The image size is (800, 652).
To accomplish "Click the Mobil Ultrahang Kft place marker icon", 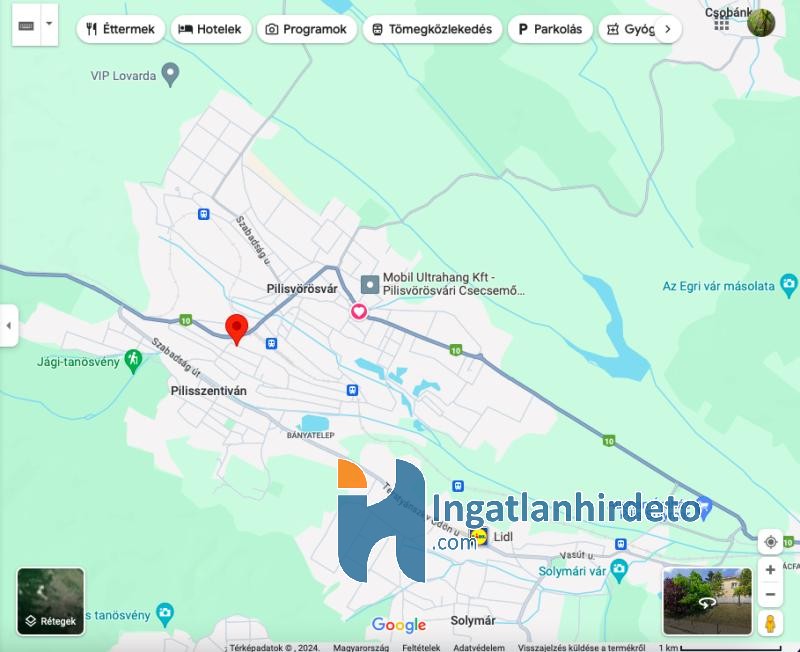I will point(370,284).
